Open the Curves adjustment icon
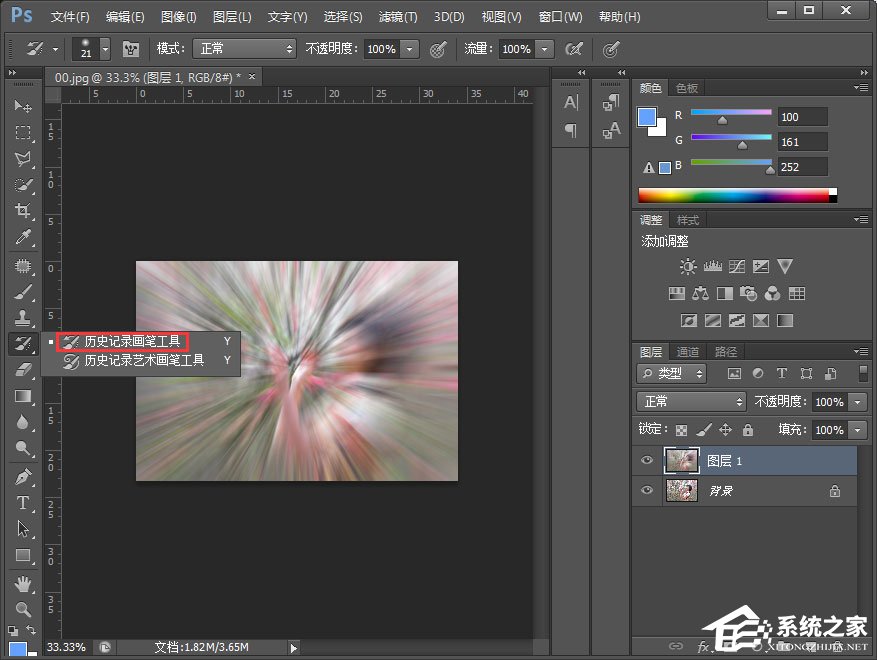 pyautogui.click(x=736, y=266)
